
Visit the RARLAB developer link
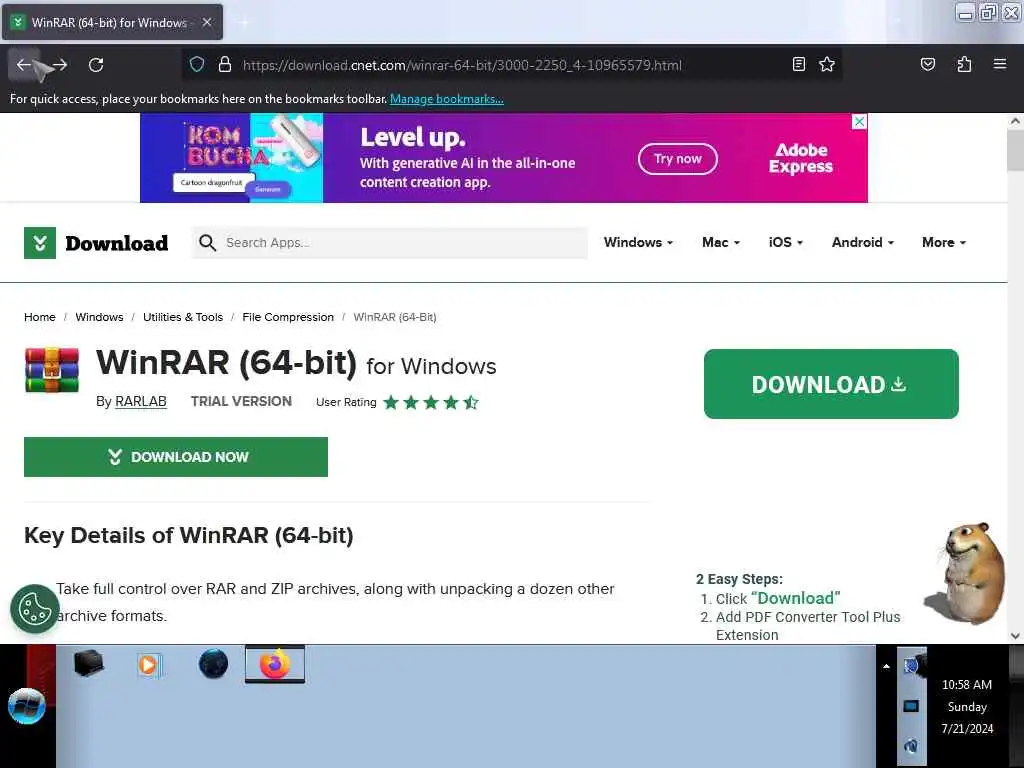pos(140,402)
